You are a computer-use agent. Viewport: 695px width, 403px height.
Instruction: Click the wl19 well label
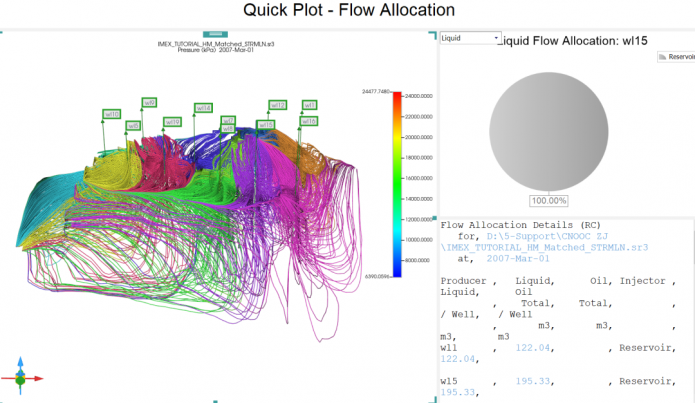[172, 122]
